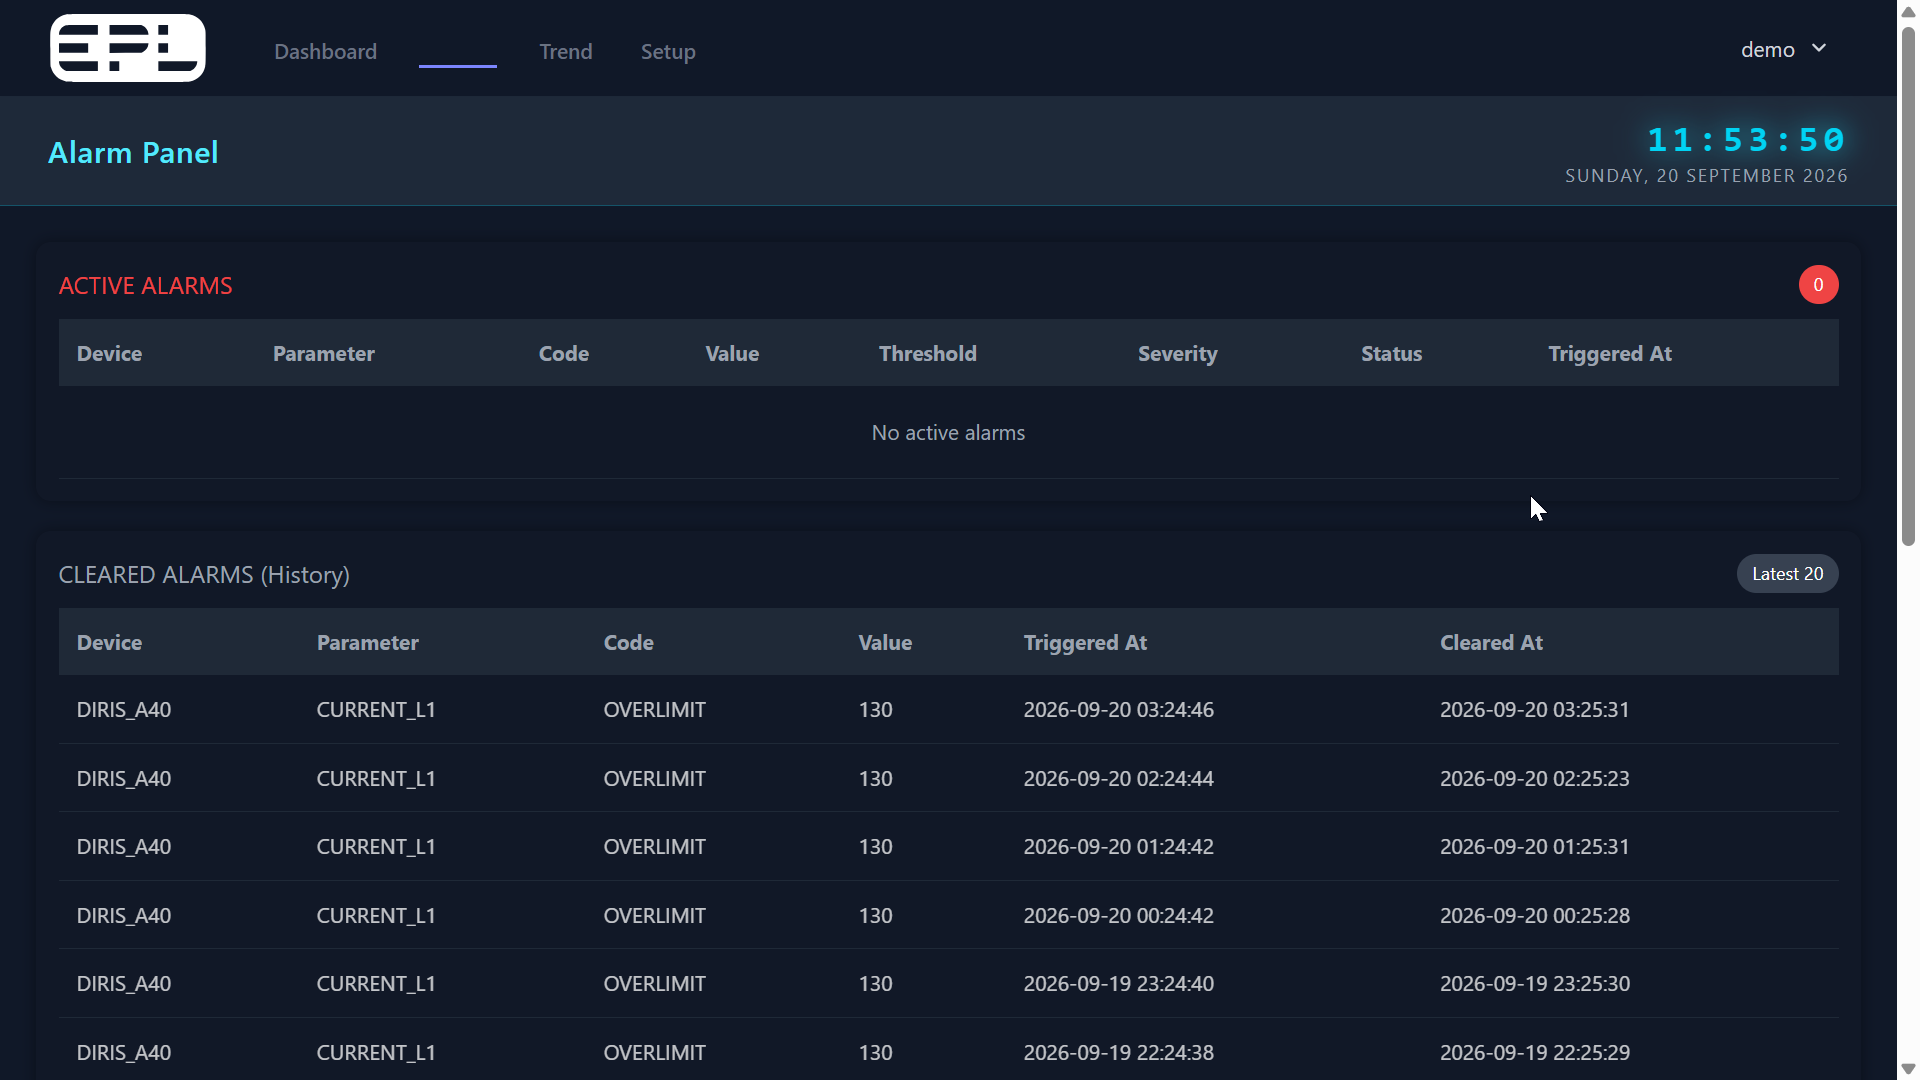Click the CLEARED ALARMS (History) title

(204, 575)
